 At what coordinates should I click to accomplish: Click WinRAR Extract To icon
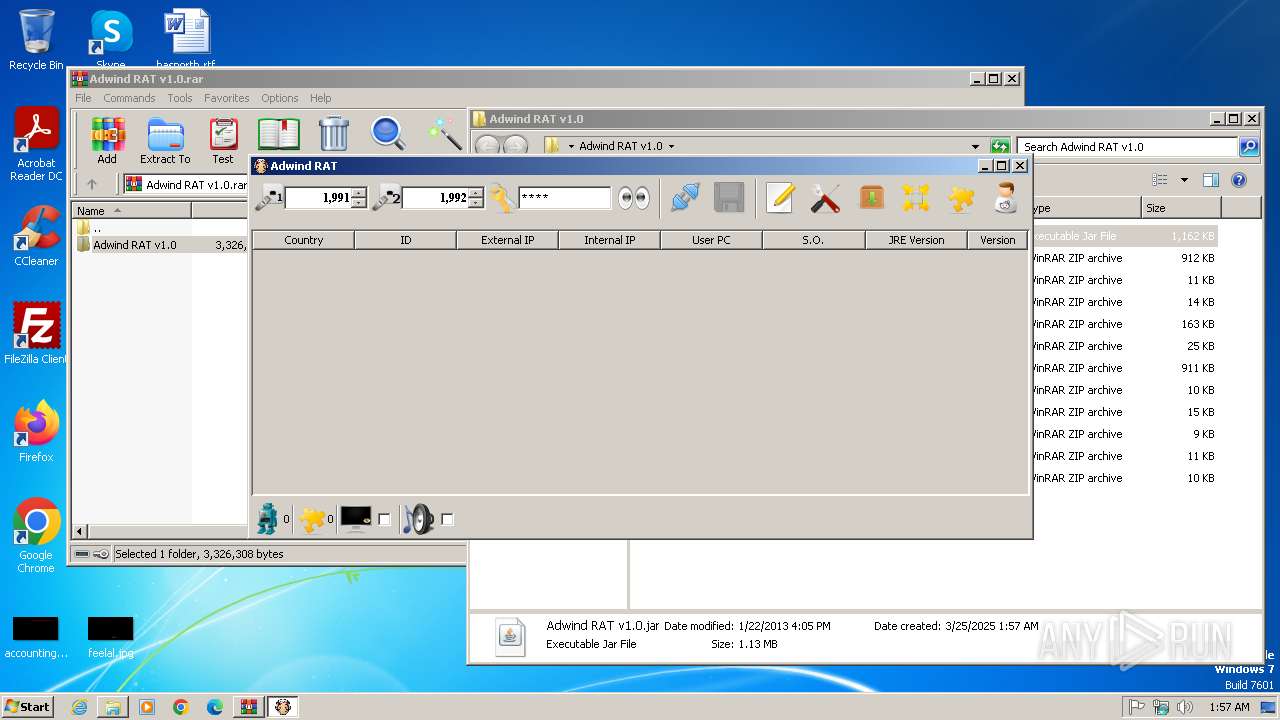click(x=165, y=140)
